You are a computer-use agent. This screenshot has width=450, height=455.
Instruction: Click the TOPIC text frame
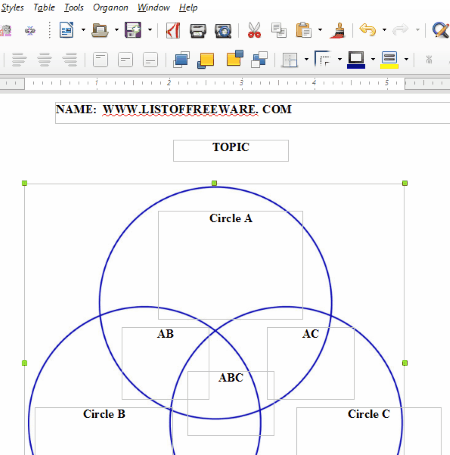click(x=231, y=151)
